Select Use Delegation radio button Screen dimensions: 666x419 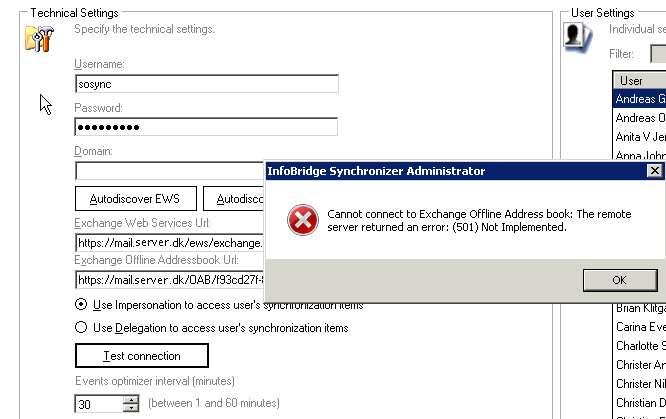[x=81, y=327]
